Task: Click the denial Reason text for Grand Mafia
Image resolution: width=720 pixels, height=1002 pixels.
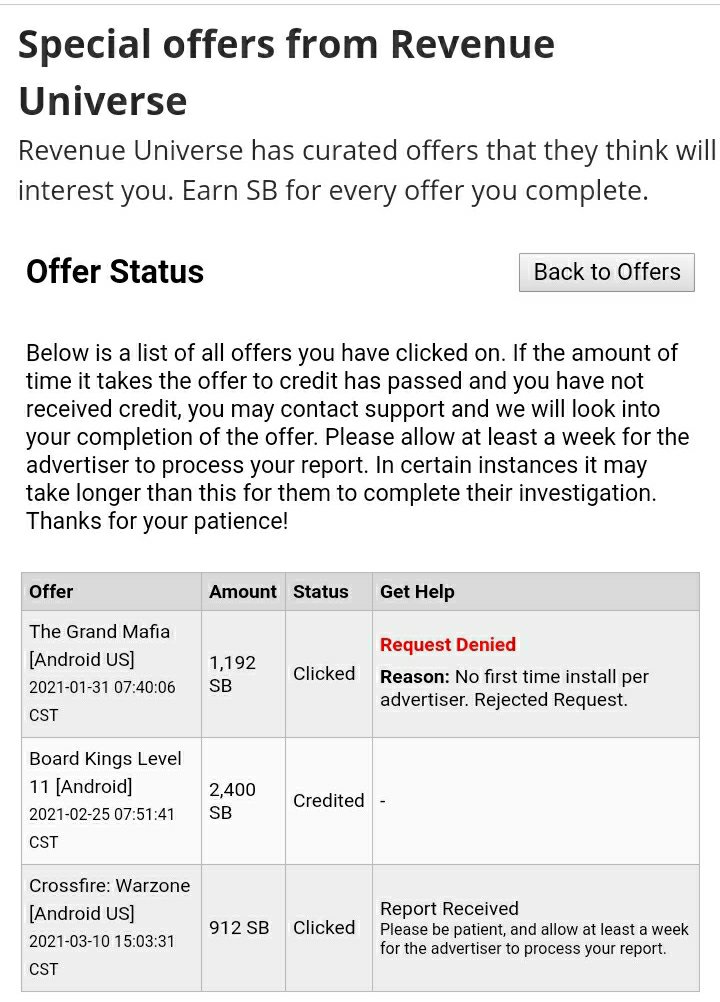Action: point(514,688)
